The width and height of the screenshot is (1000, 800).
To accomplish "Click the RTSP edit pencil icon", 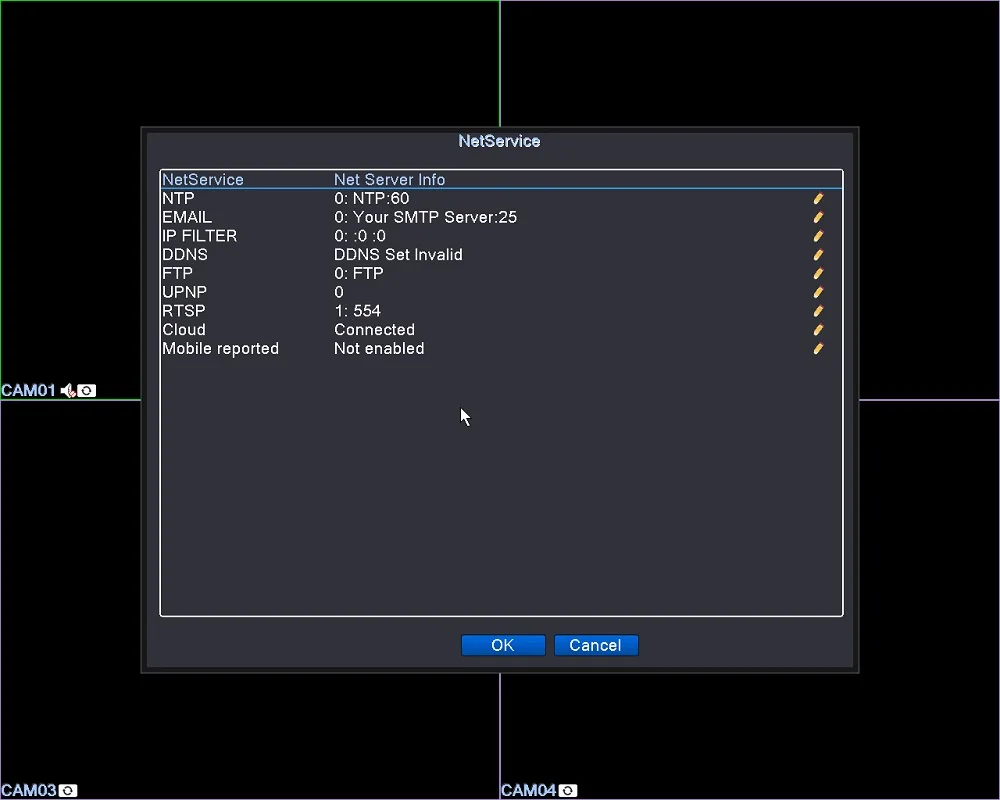I will click(818, 311).
